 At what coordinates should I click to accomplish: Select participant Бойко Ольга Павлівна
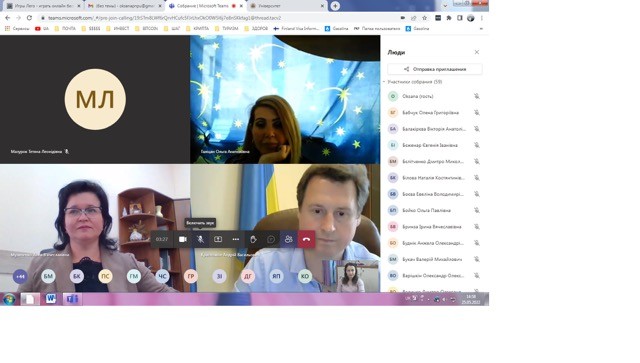pyautogui.click(x=434, y=211)
